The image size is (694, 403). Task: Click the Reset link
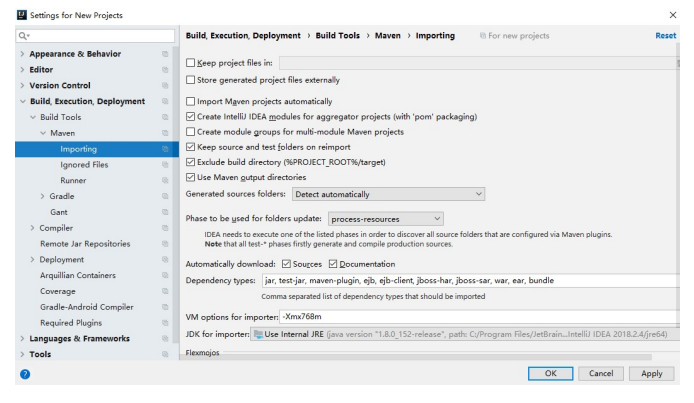tap(666, 36)
